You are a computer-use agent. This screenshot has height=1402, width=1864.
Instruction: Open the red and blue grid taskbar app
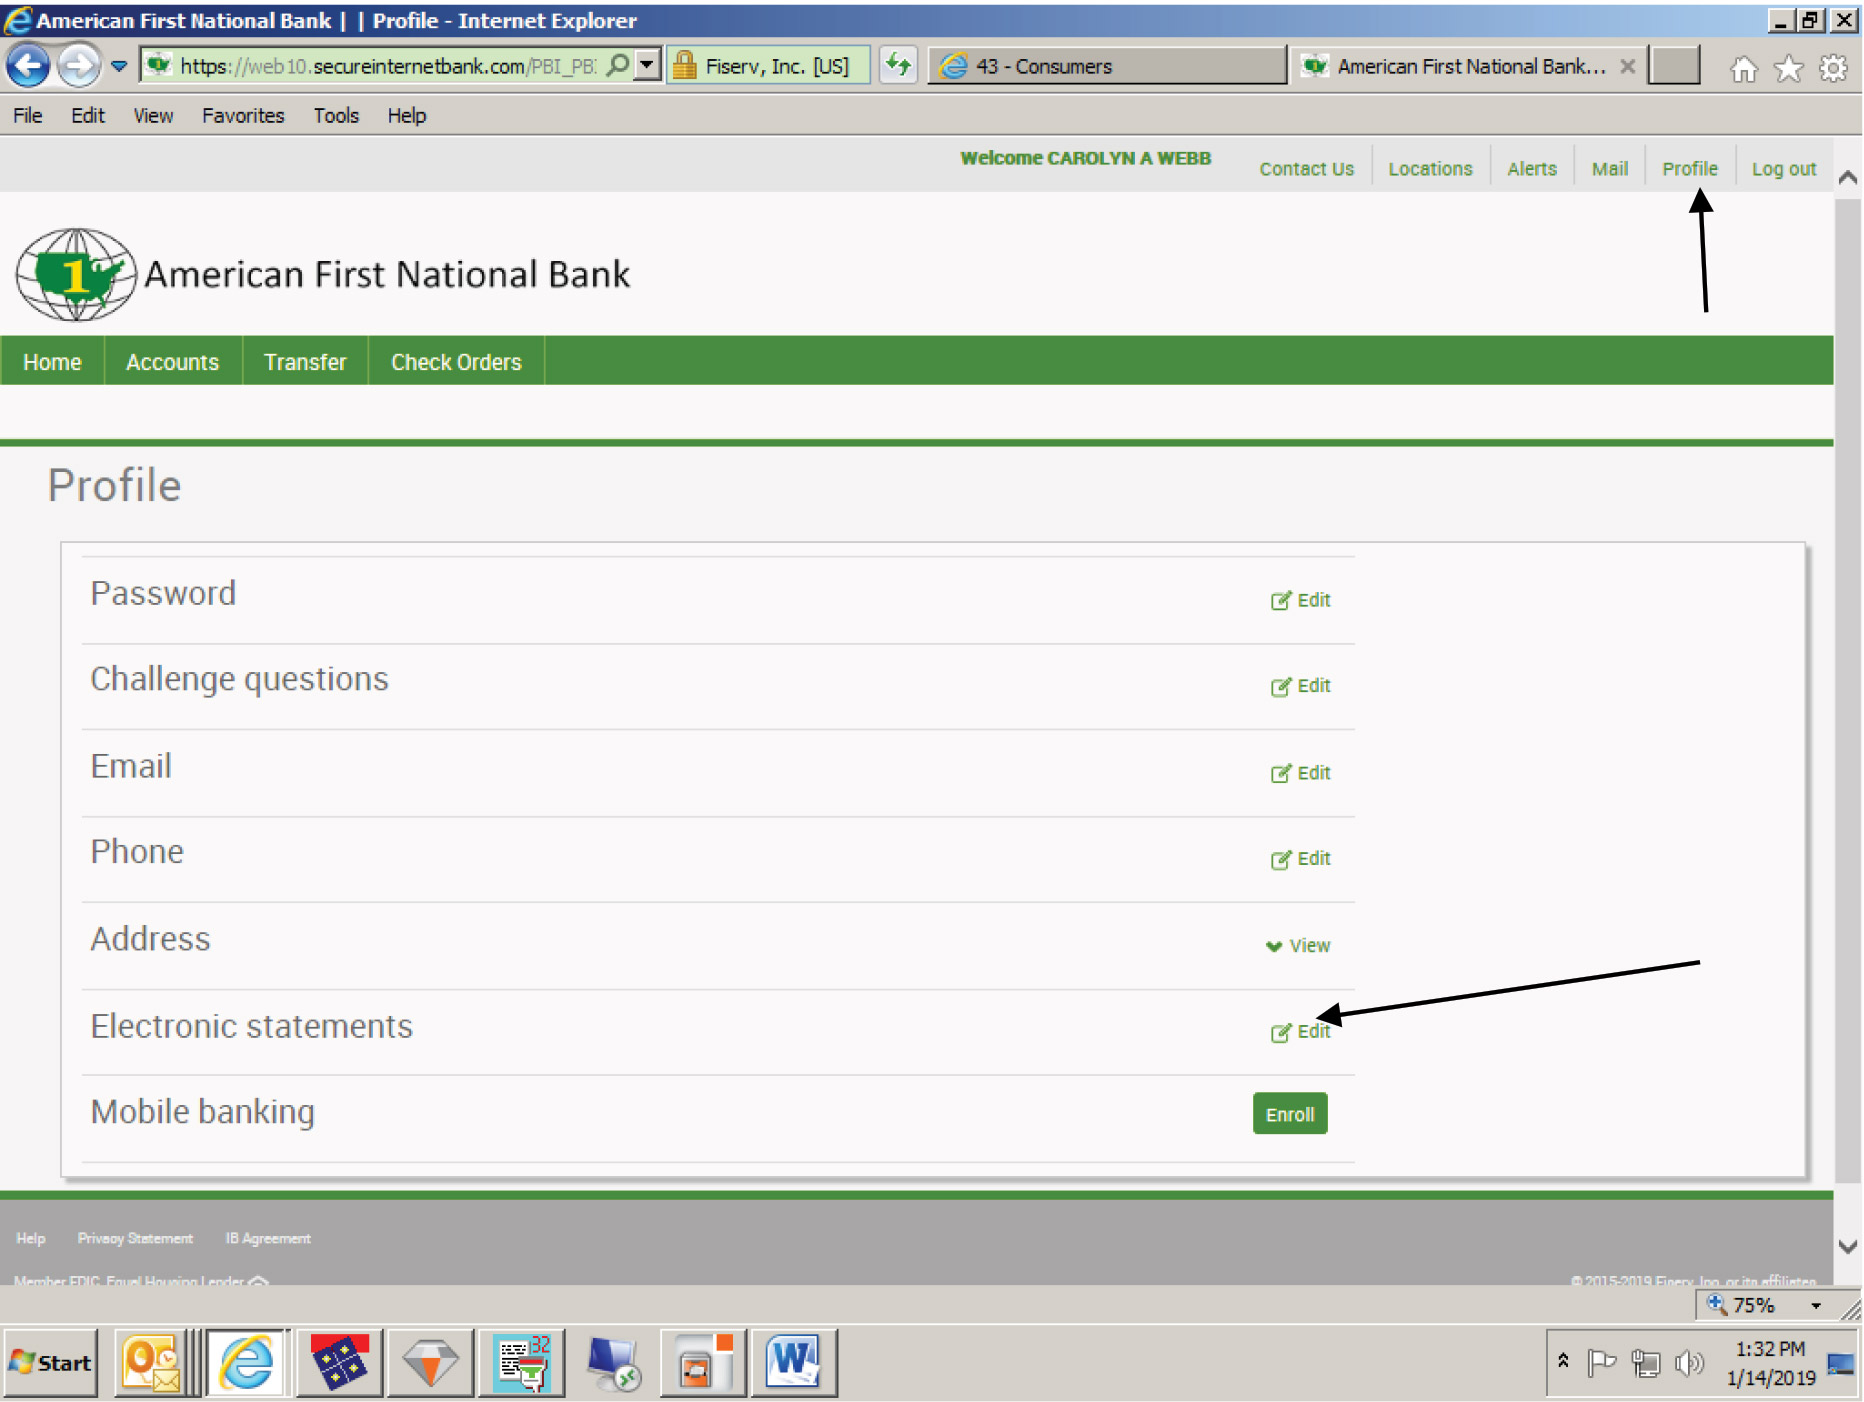[340, 1362]
